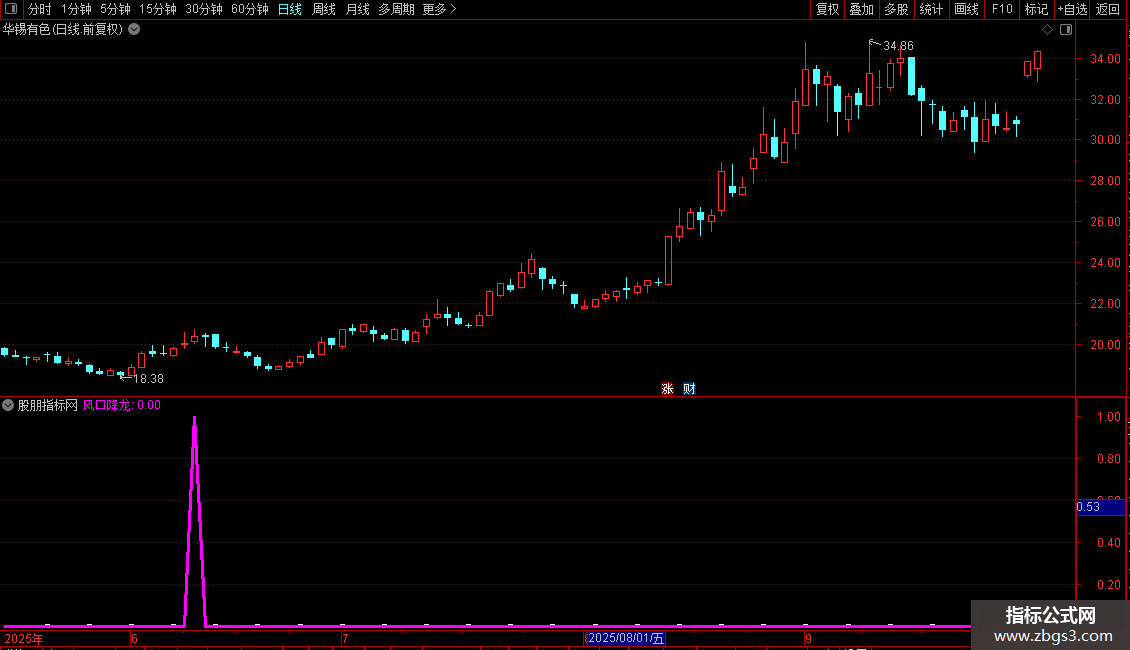Open F10 company information
1130x650 pixels.
(1002, 9)
